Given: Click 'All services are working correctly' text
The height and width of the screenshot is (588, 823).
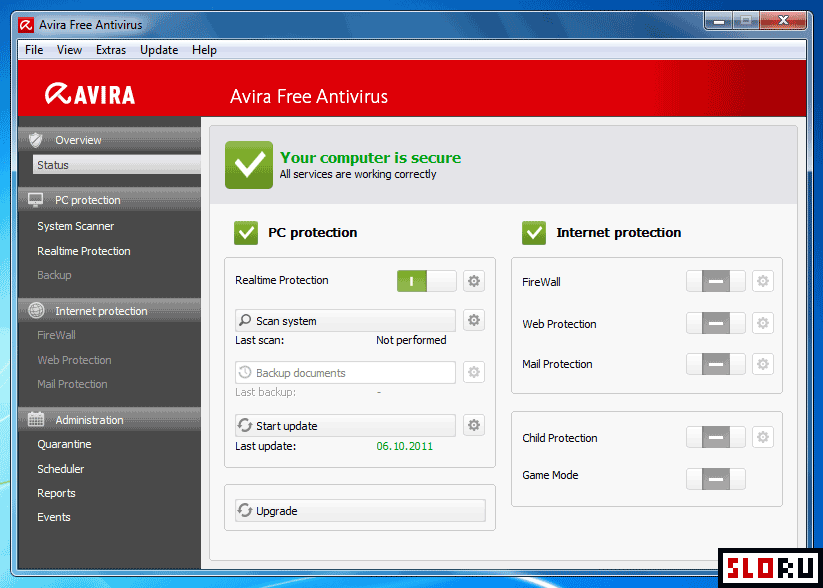Looking at the screenshot, I should coord(358,174).
